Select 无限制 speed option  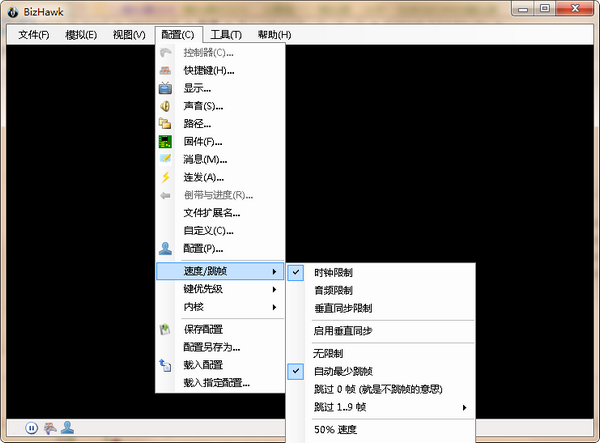coord(381,353)
